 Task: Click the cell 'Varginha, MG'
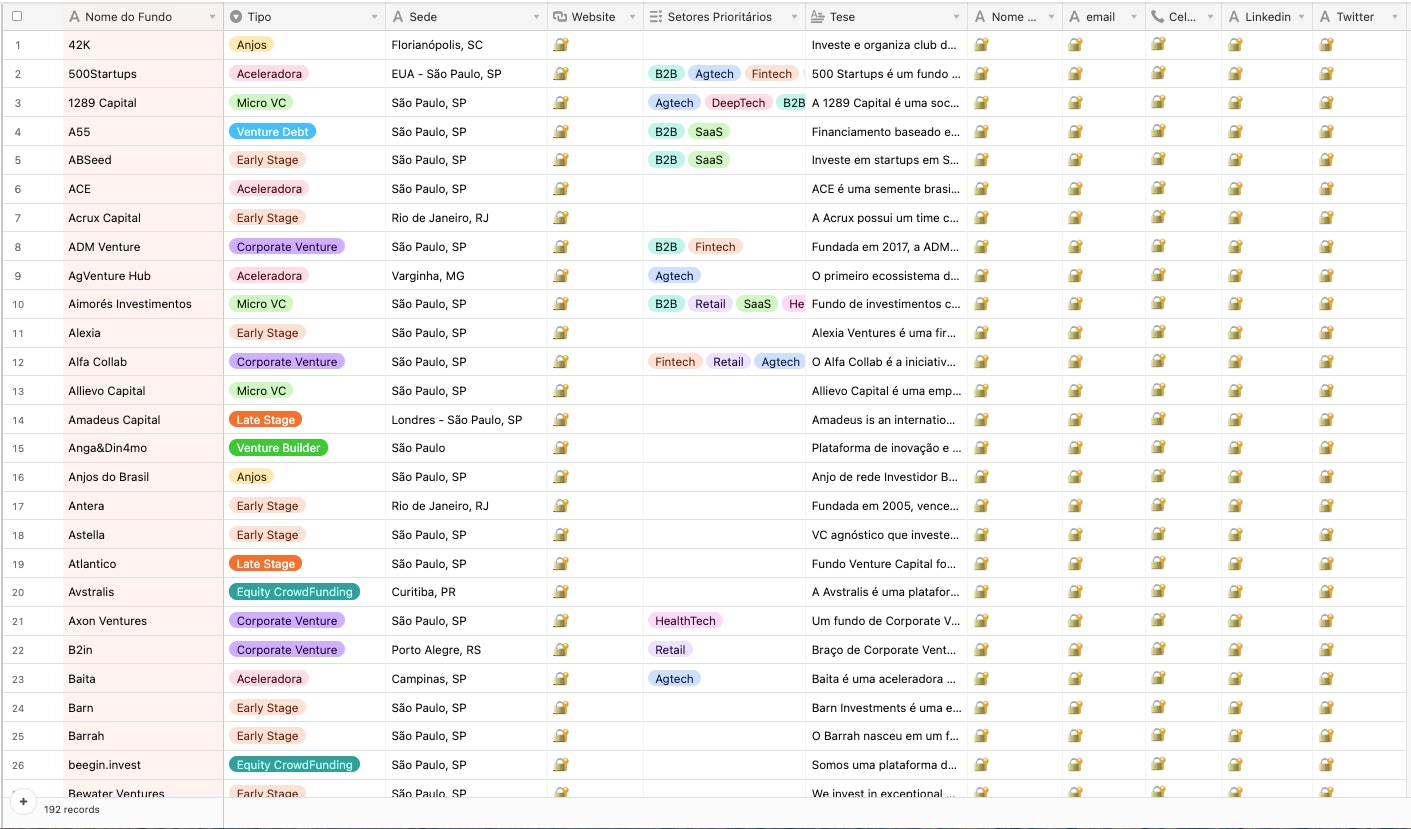[x=427, y=276]
